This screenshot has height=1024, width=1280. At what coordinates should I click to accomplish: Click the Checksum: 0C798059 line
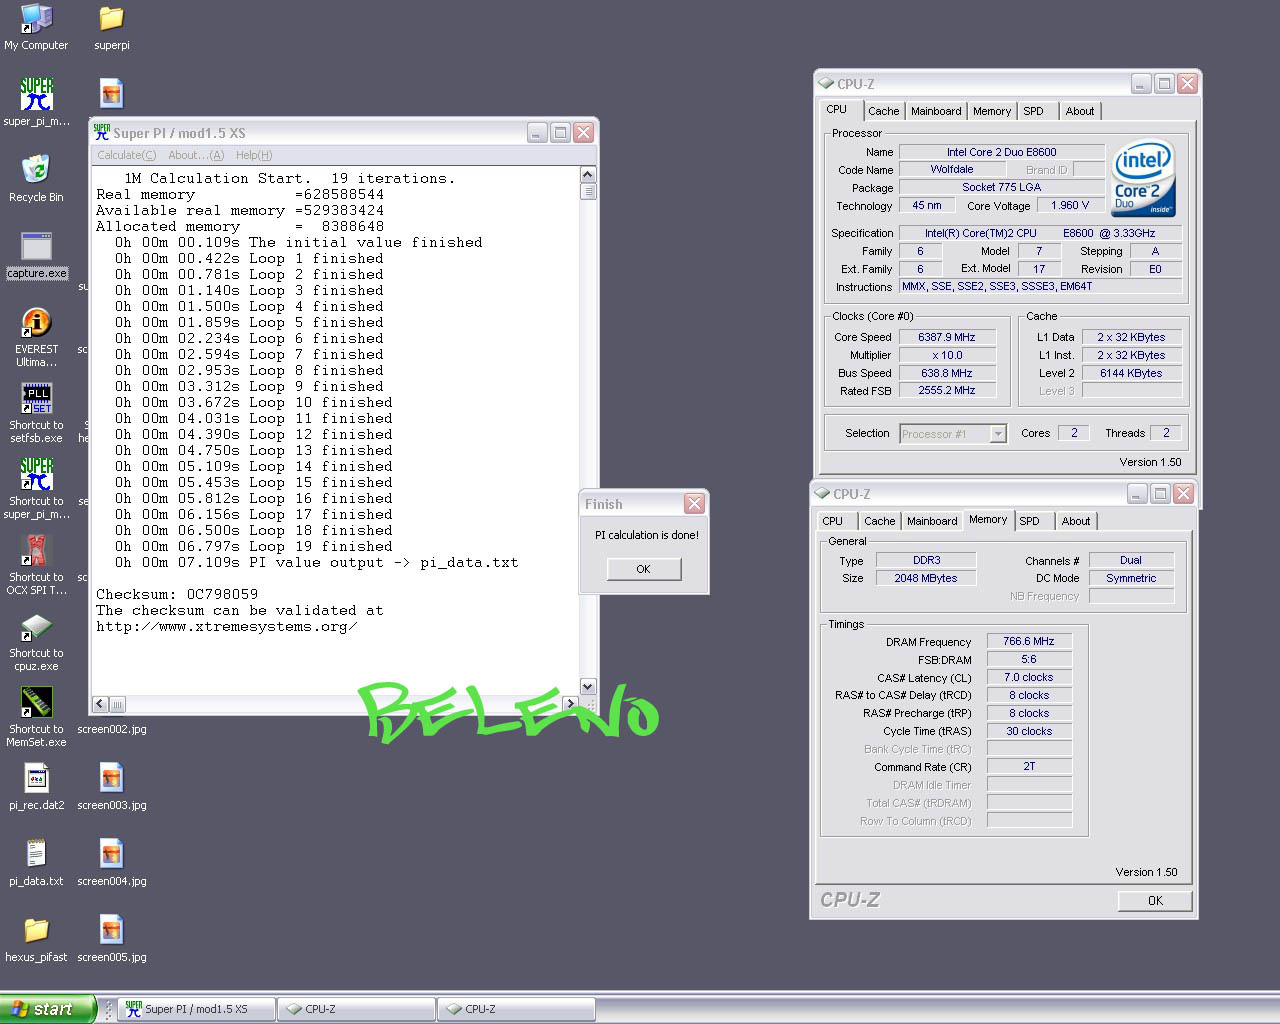177,594
